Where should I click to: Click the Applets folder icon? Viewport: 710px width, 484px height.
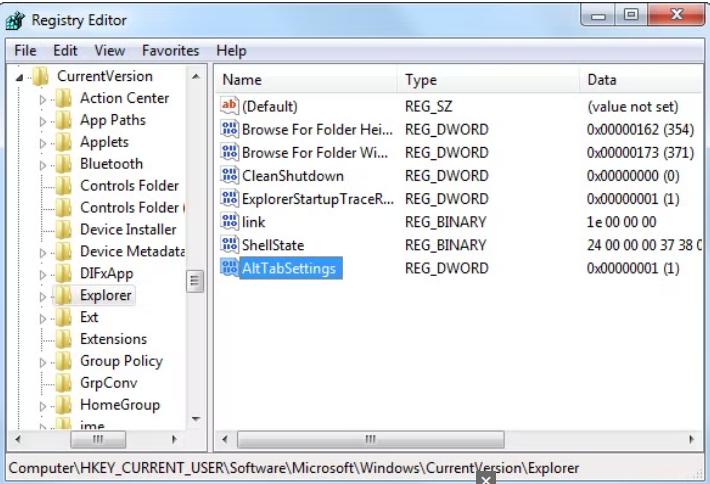click(63, 142)
